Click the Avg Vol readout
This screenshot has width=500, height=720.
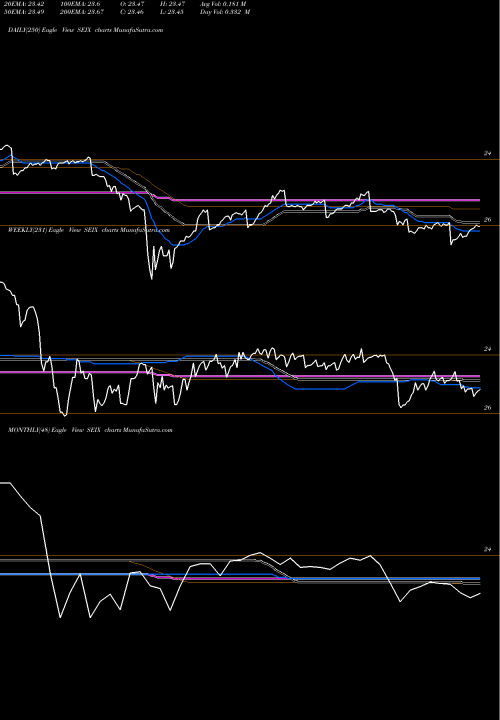point(223,4)
